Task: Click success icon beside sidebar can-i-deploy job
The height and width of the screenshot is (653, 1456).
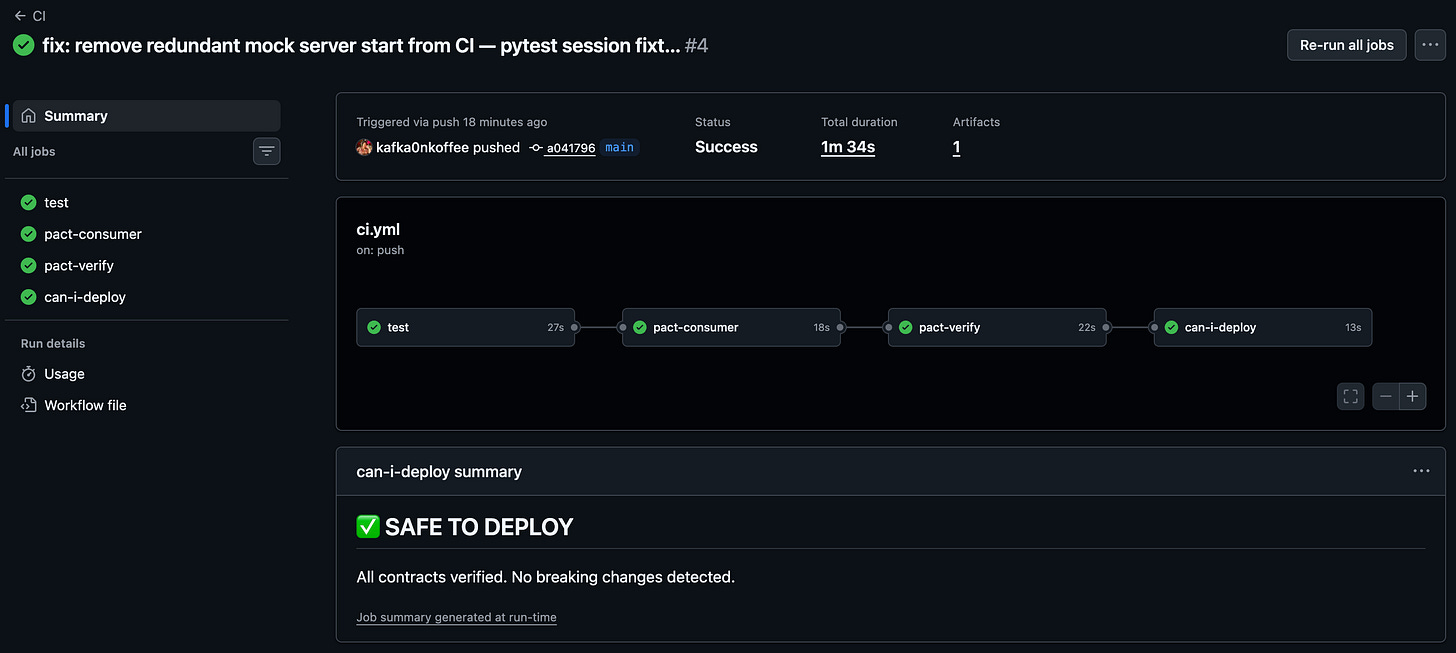Action: click(29, 297)
